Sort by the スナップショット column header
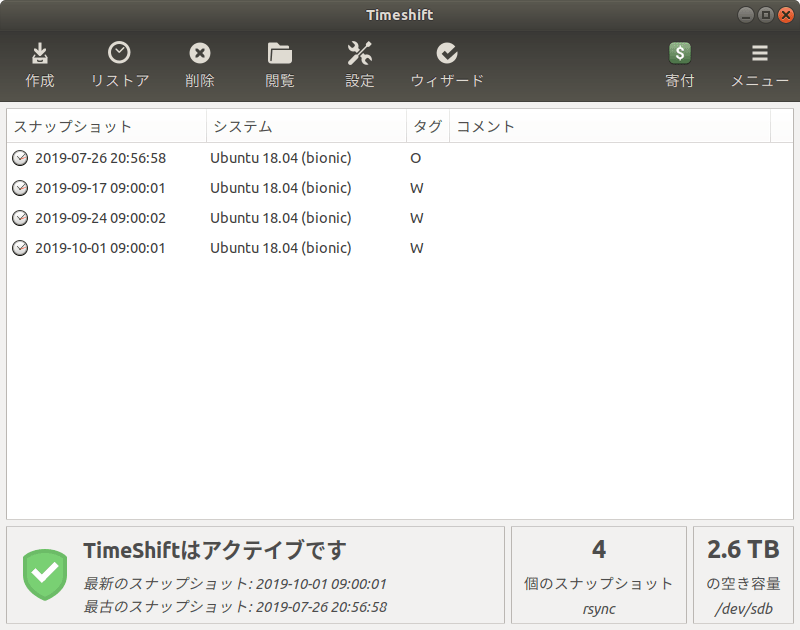The image size is (800, 630). pos(107,126)
